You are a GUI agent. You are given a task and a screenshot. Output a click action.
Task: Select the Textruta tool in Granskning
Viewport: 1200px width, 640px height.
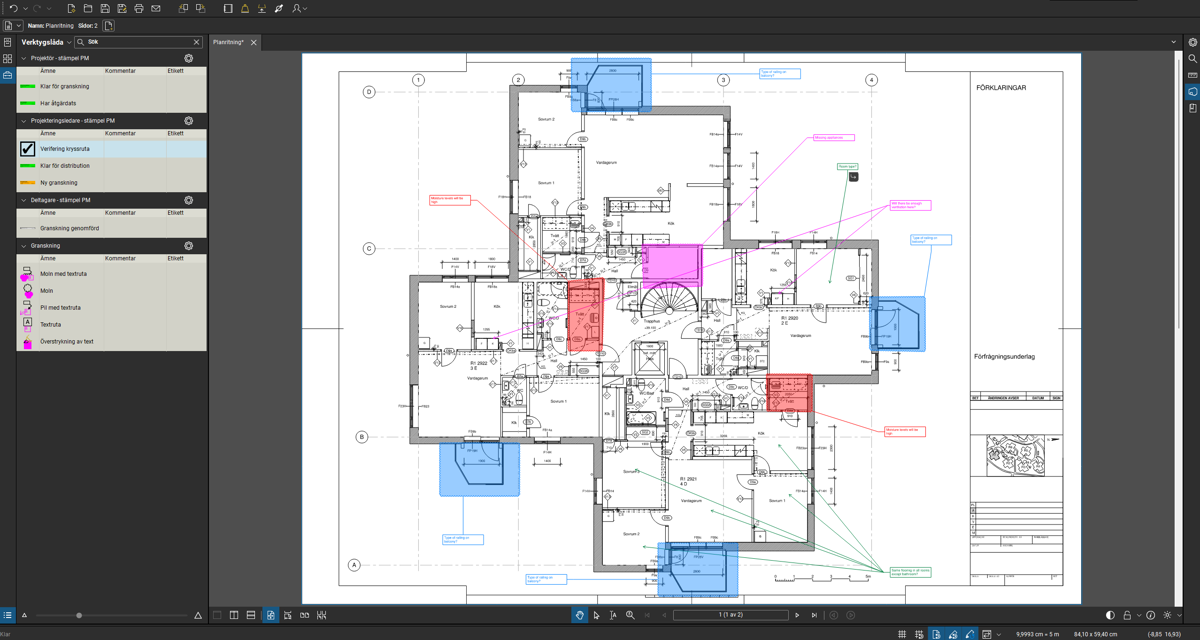click(111, 324)
